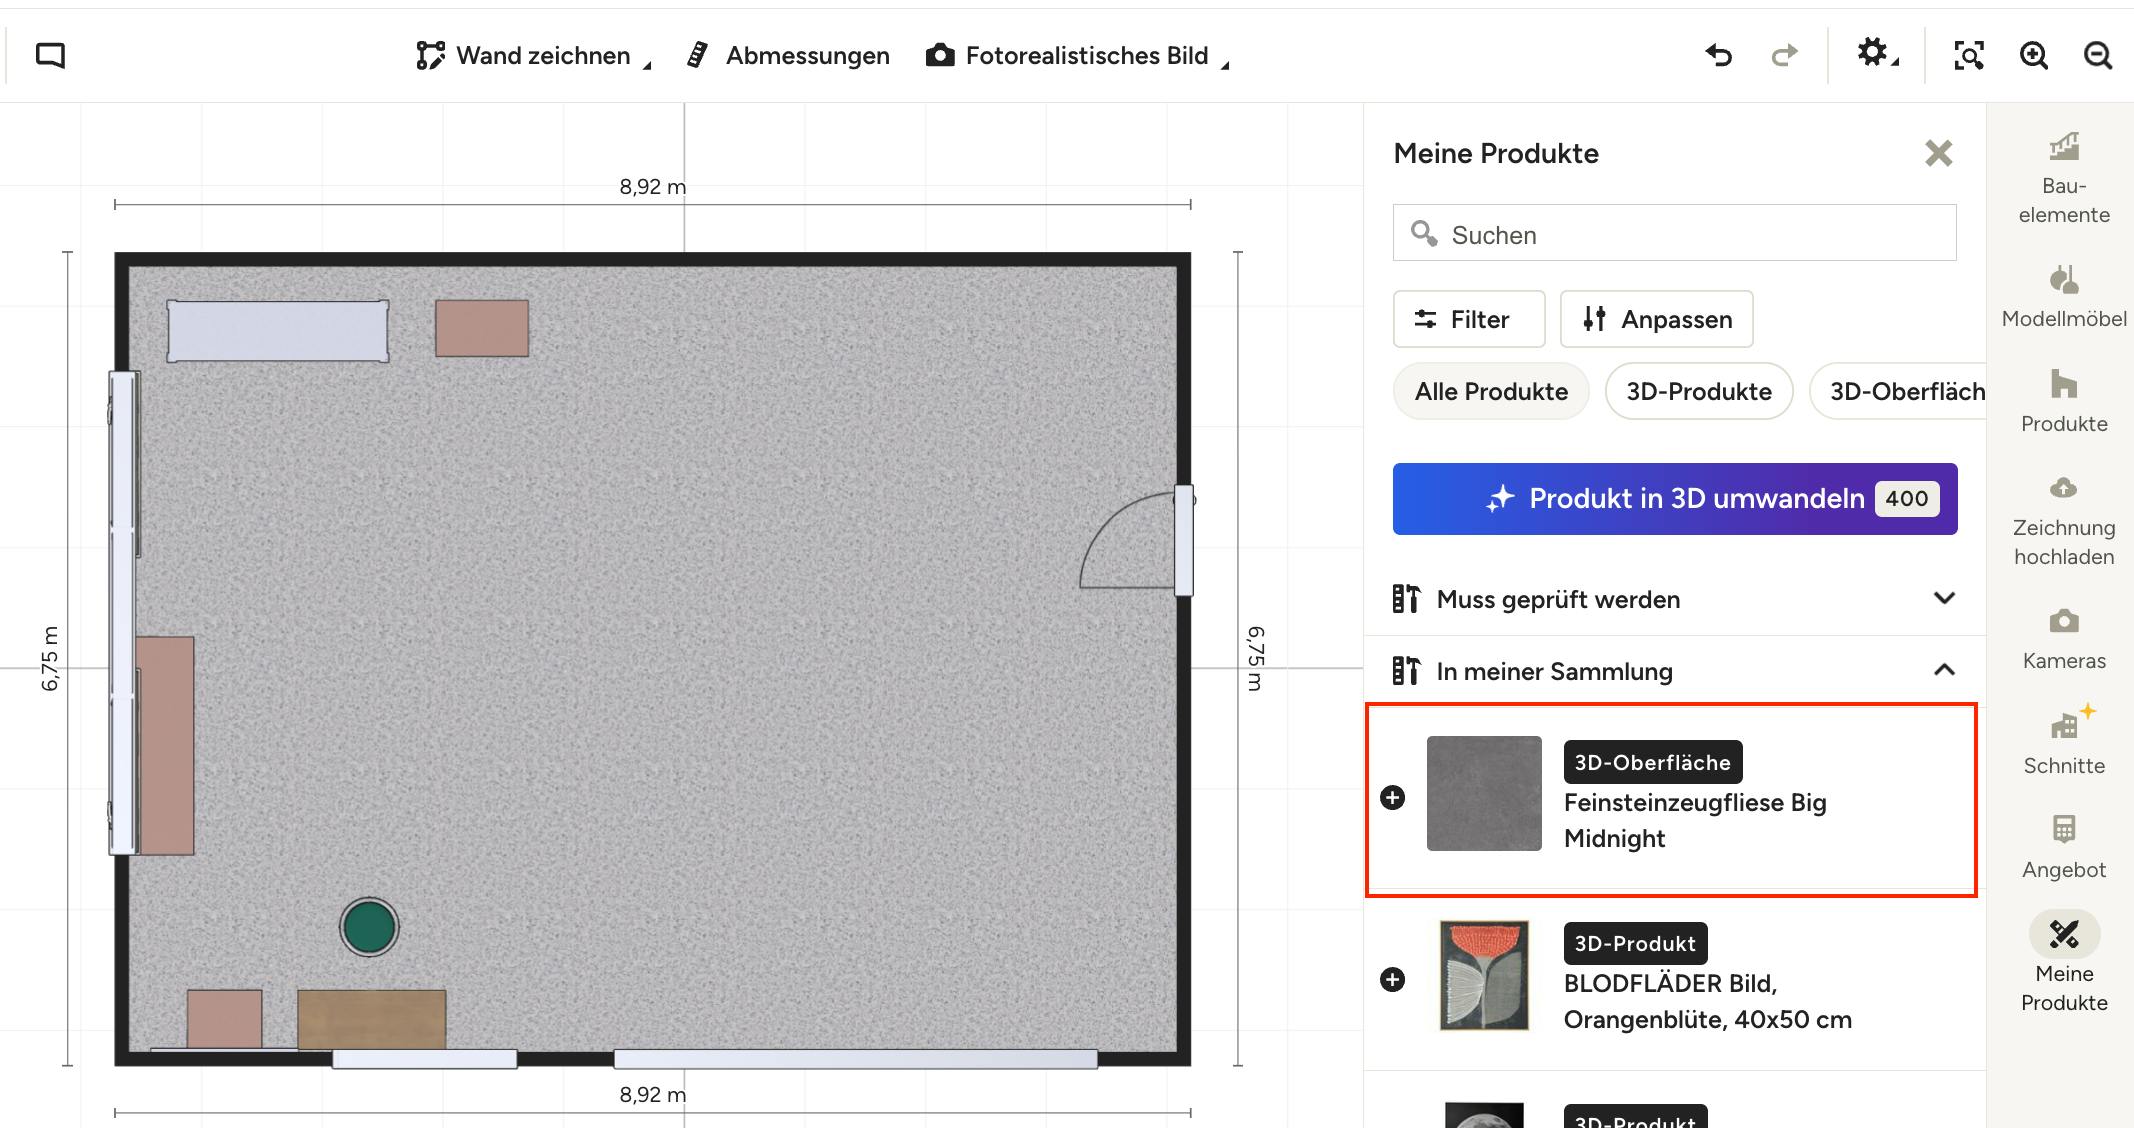Image resolution: width=2134 pixels, height=1128 pixels.
Task: Activate the Abmessungen tool
Action: coord(788,55)
